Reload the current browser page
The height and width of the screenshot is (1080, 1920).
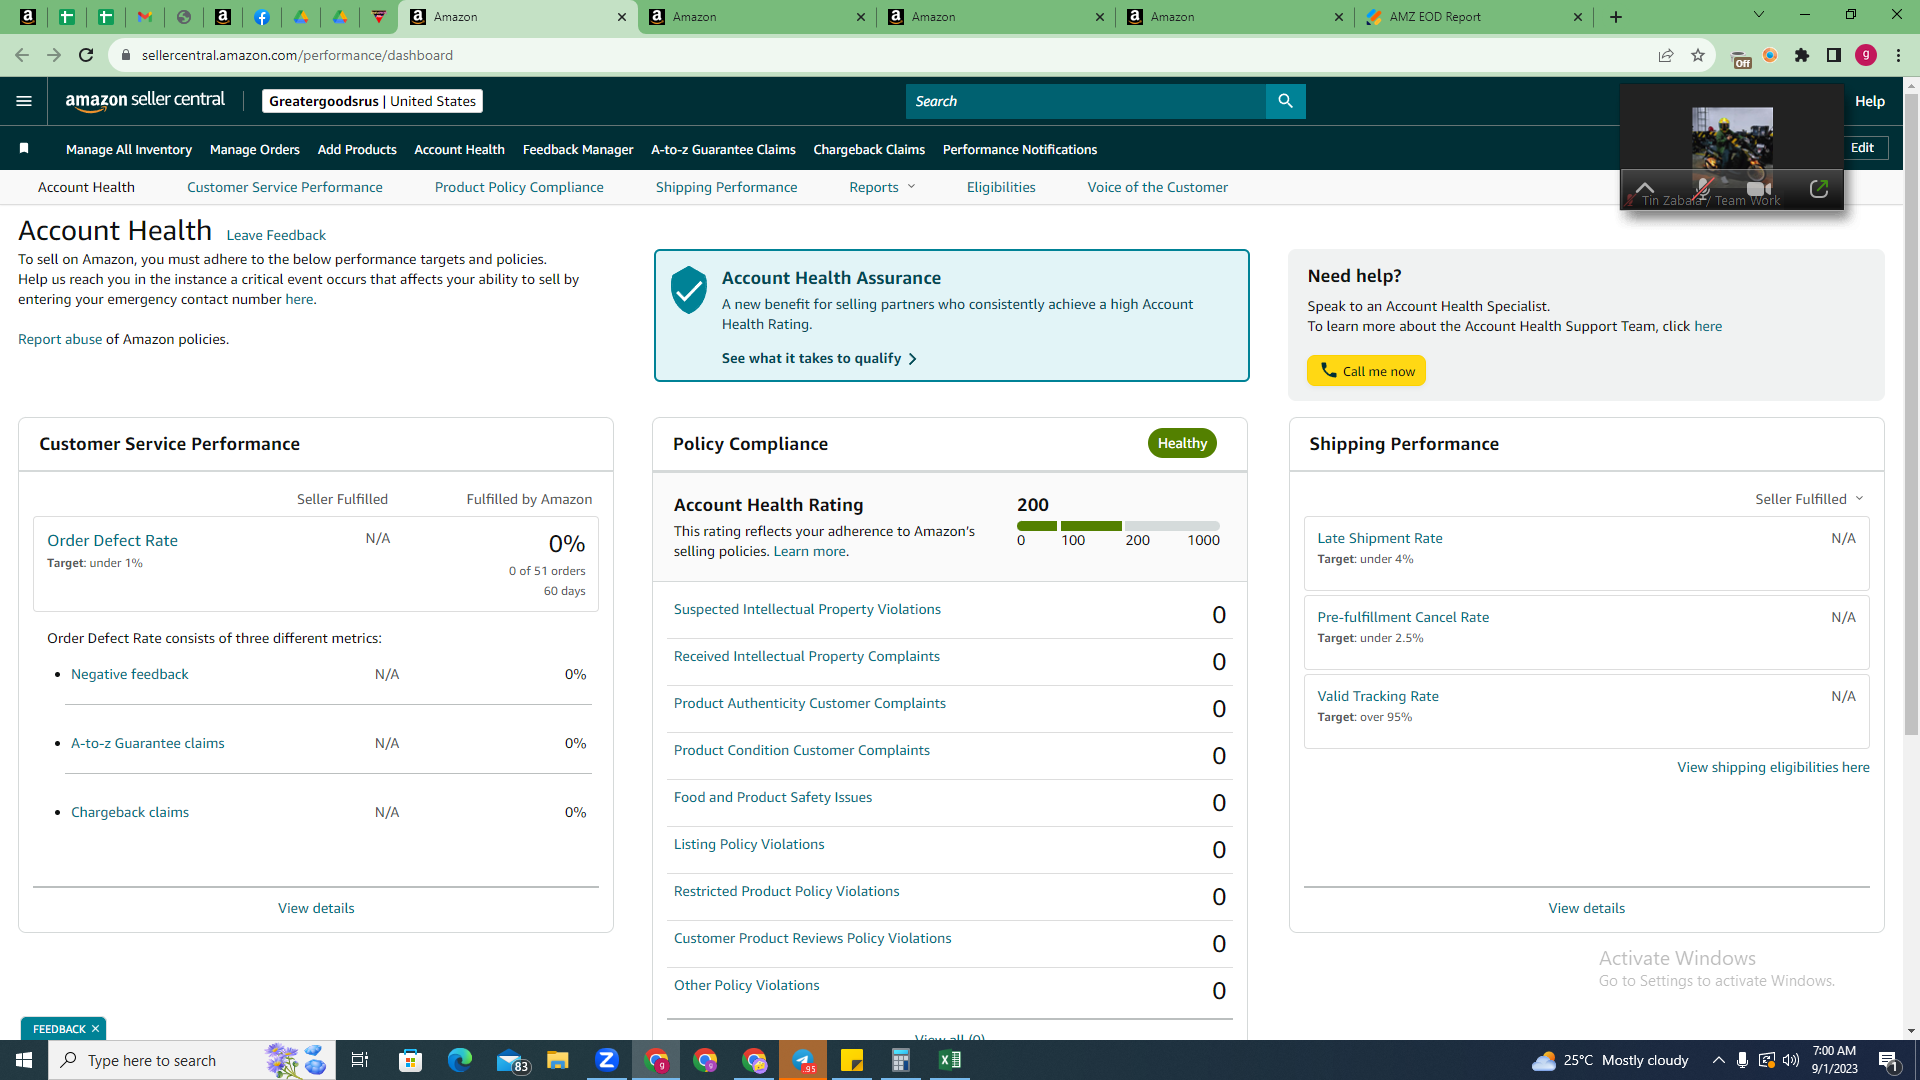[x=86, y=55]
